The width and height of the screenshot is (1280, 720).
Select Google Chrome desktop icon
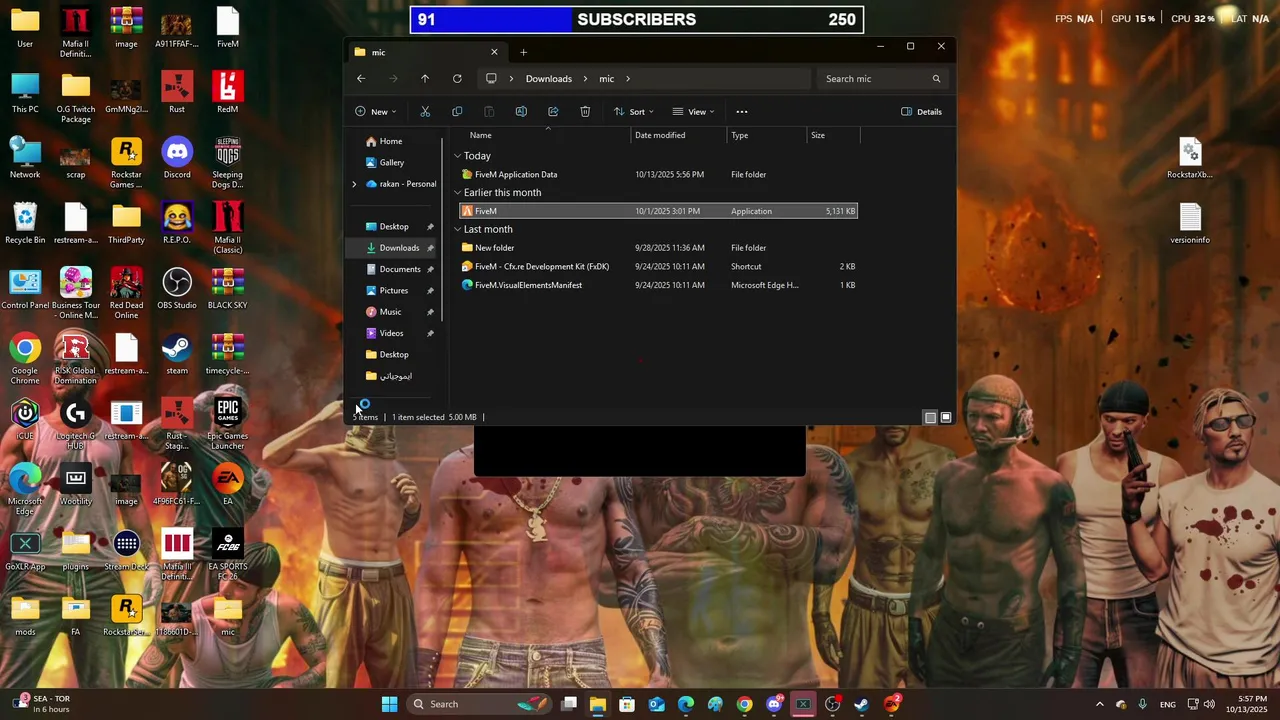[x=25, y=360]
